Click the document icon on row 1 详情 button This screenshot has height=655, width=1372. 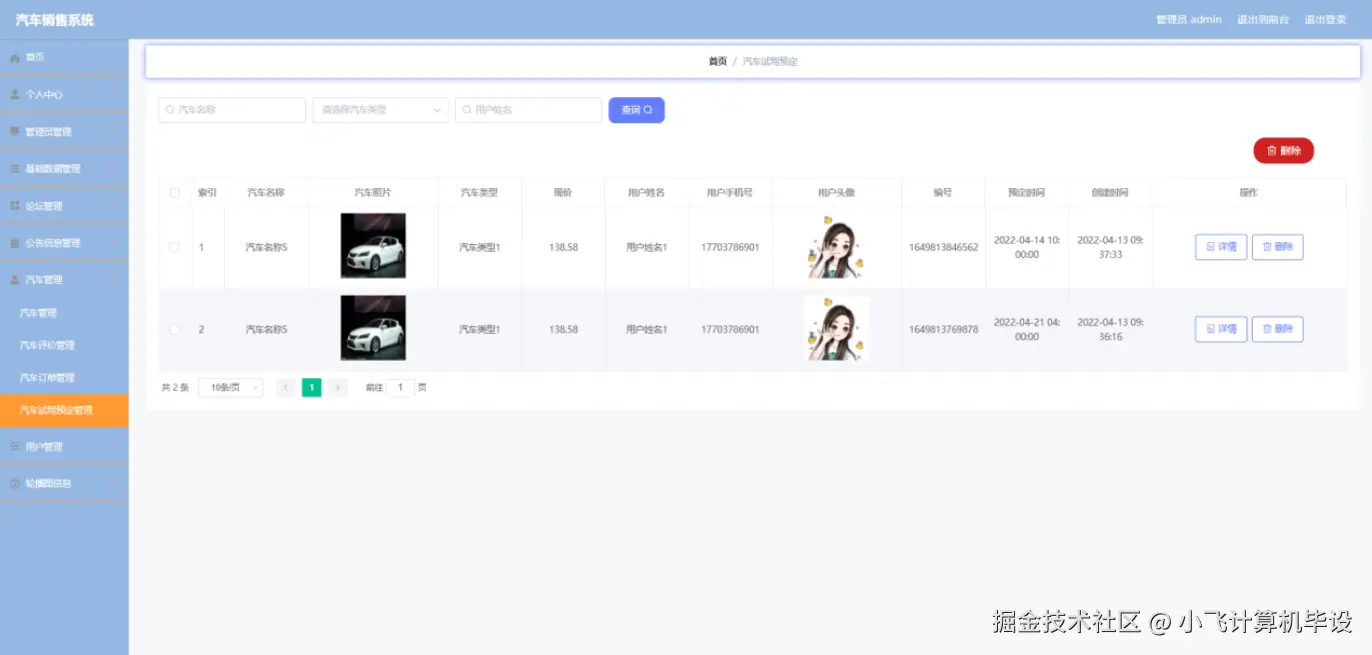point(1211,247)
